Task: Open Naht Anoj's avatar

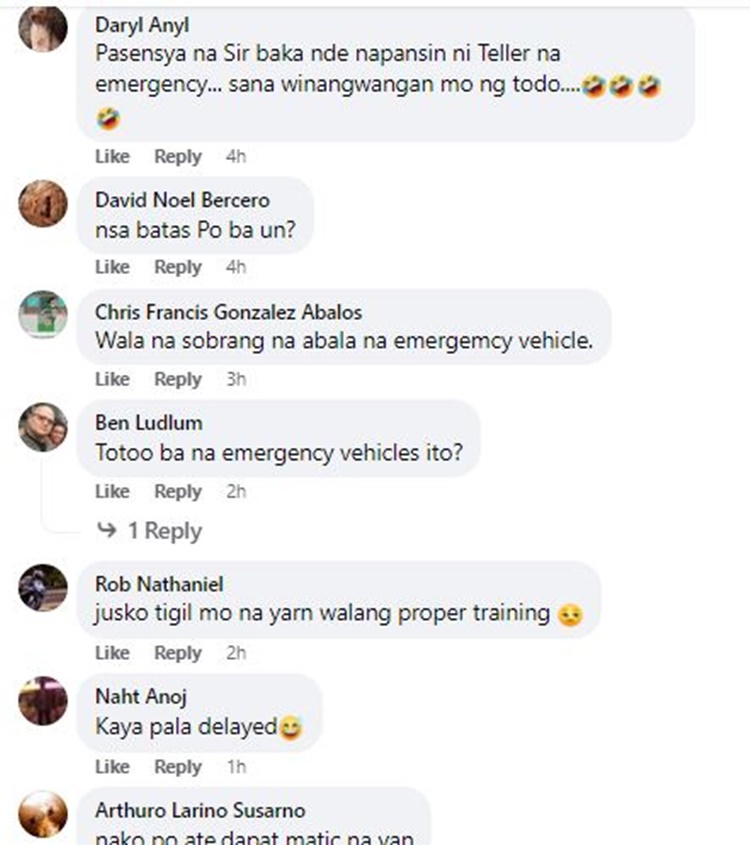Action: (x=43, y=701)
